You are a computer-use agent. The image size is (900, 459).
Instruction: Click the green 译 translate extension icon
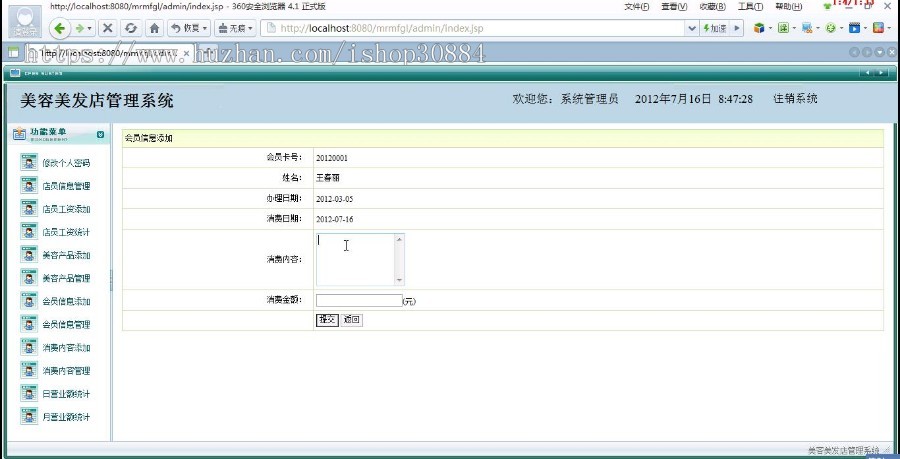click(783, 28)
